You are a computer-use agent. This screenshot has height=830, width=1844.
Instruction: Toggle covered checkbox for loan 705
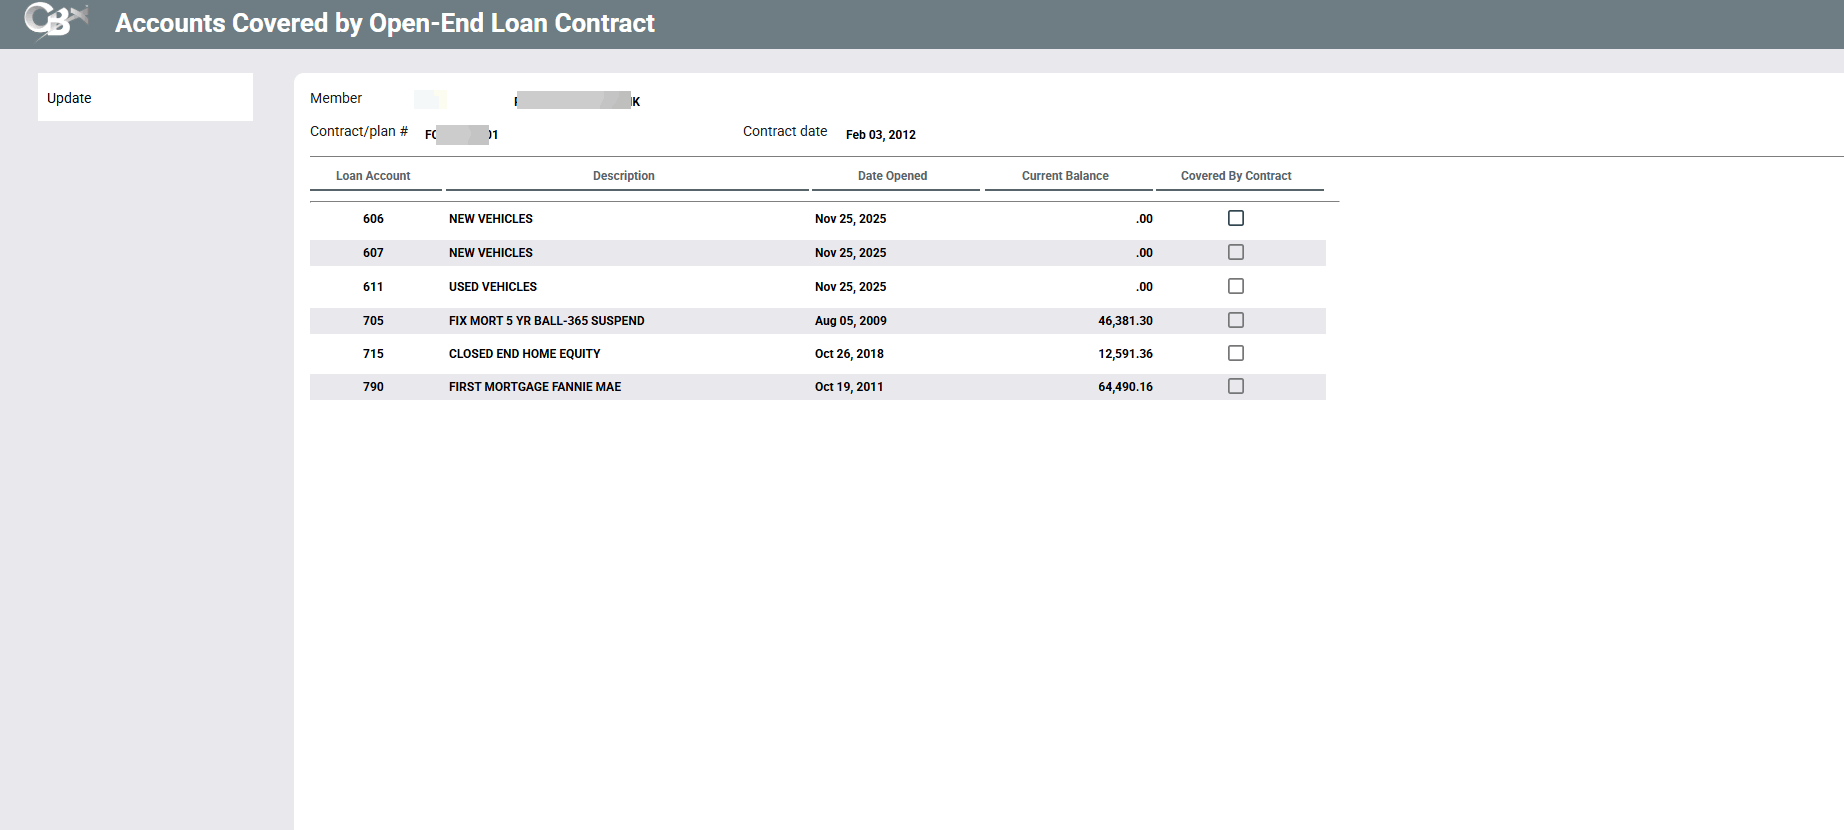point(1236,320)
